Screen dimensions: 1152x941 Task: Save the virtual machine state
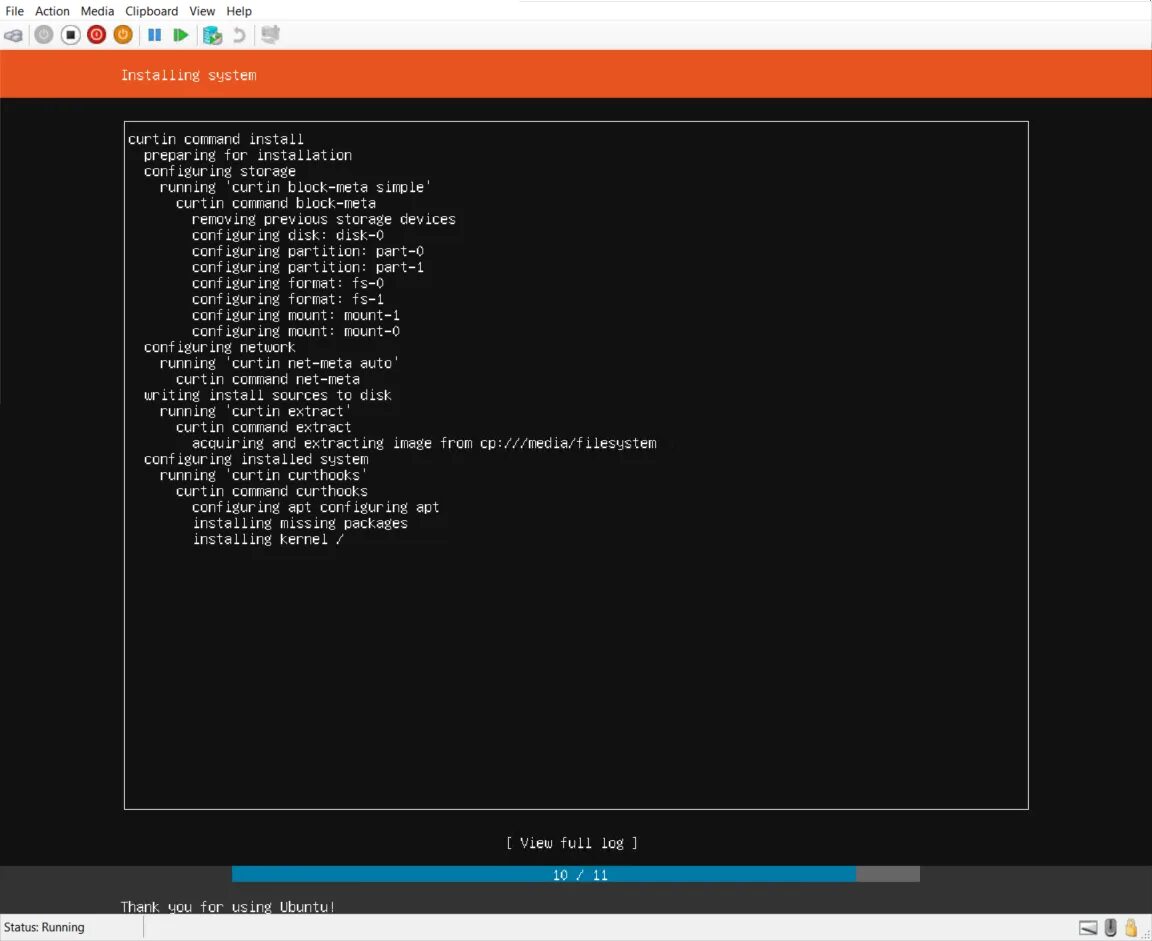pyautogui.click(x=122, y=34)
